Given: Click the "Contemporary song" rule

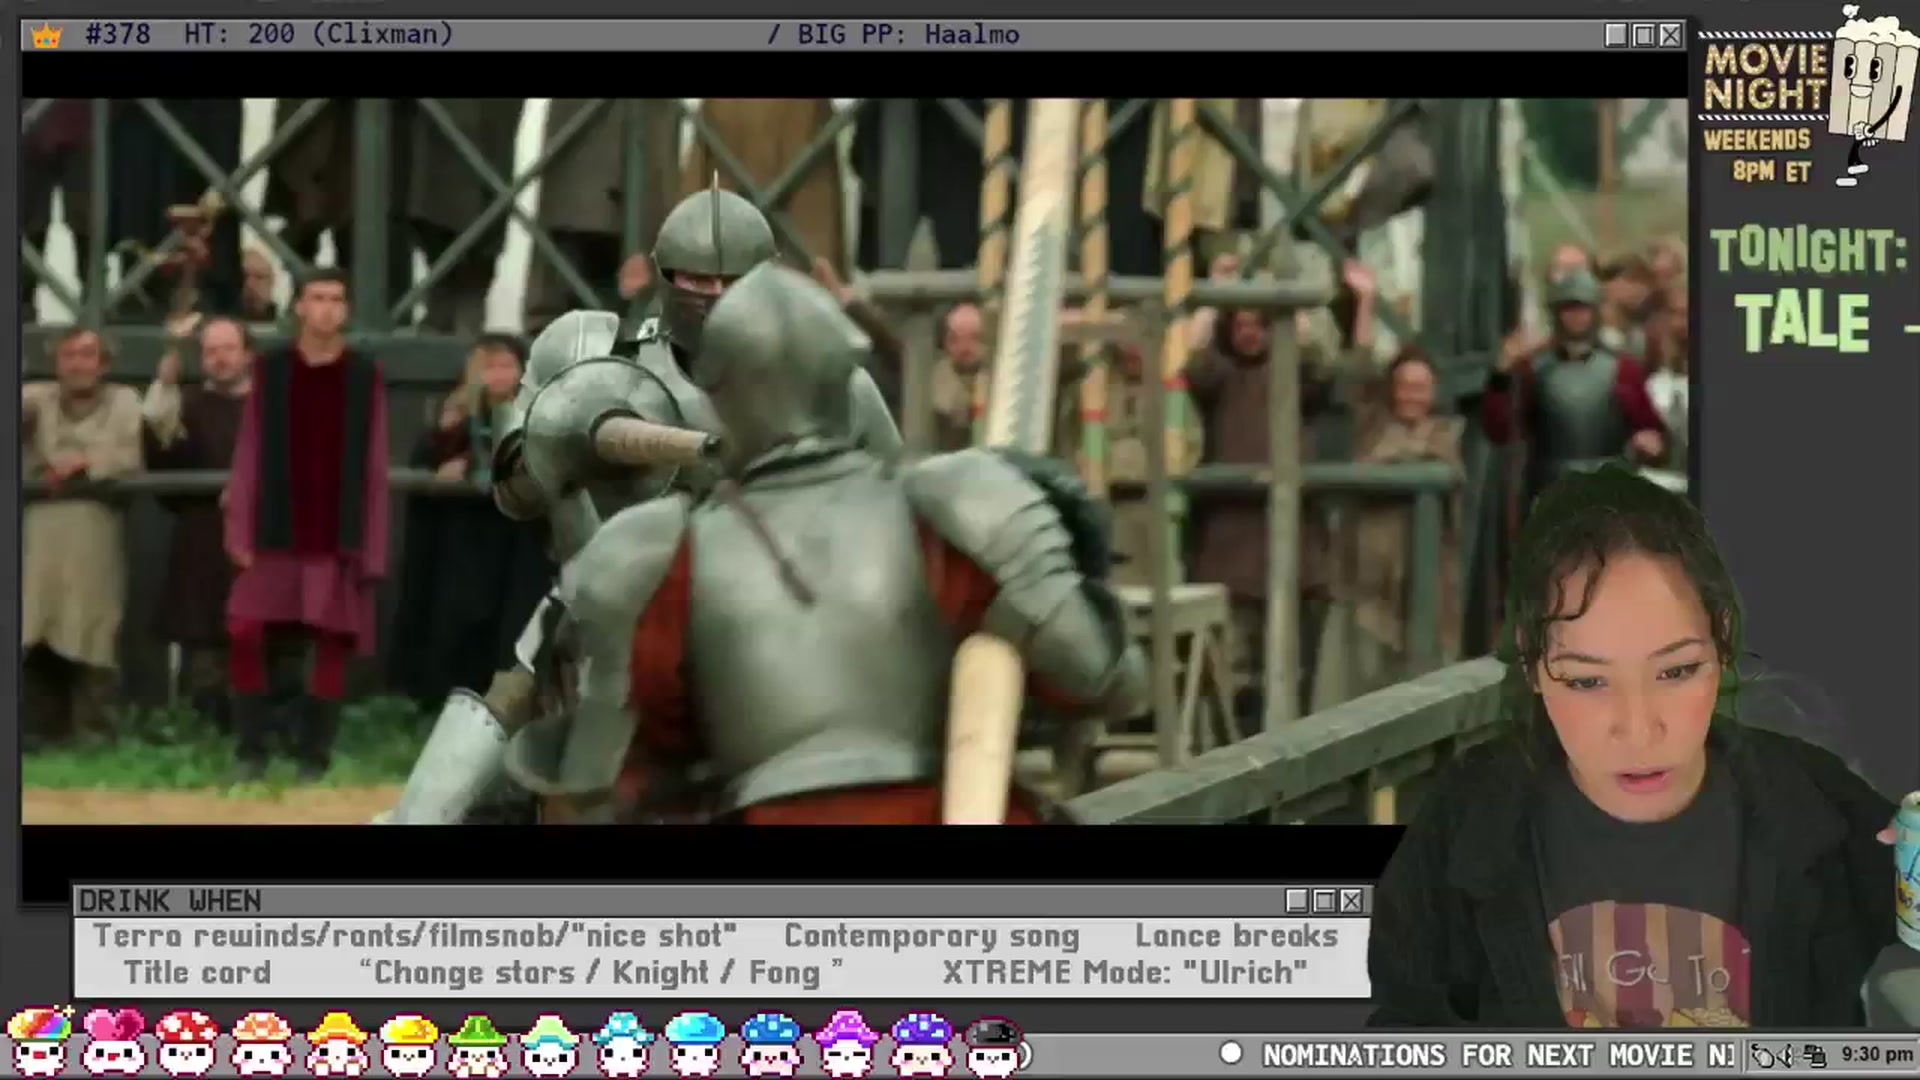Looking at the screenshot, I should coord(932,937).
